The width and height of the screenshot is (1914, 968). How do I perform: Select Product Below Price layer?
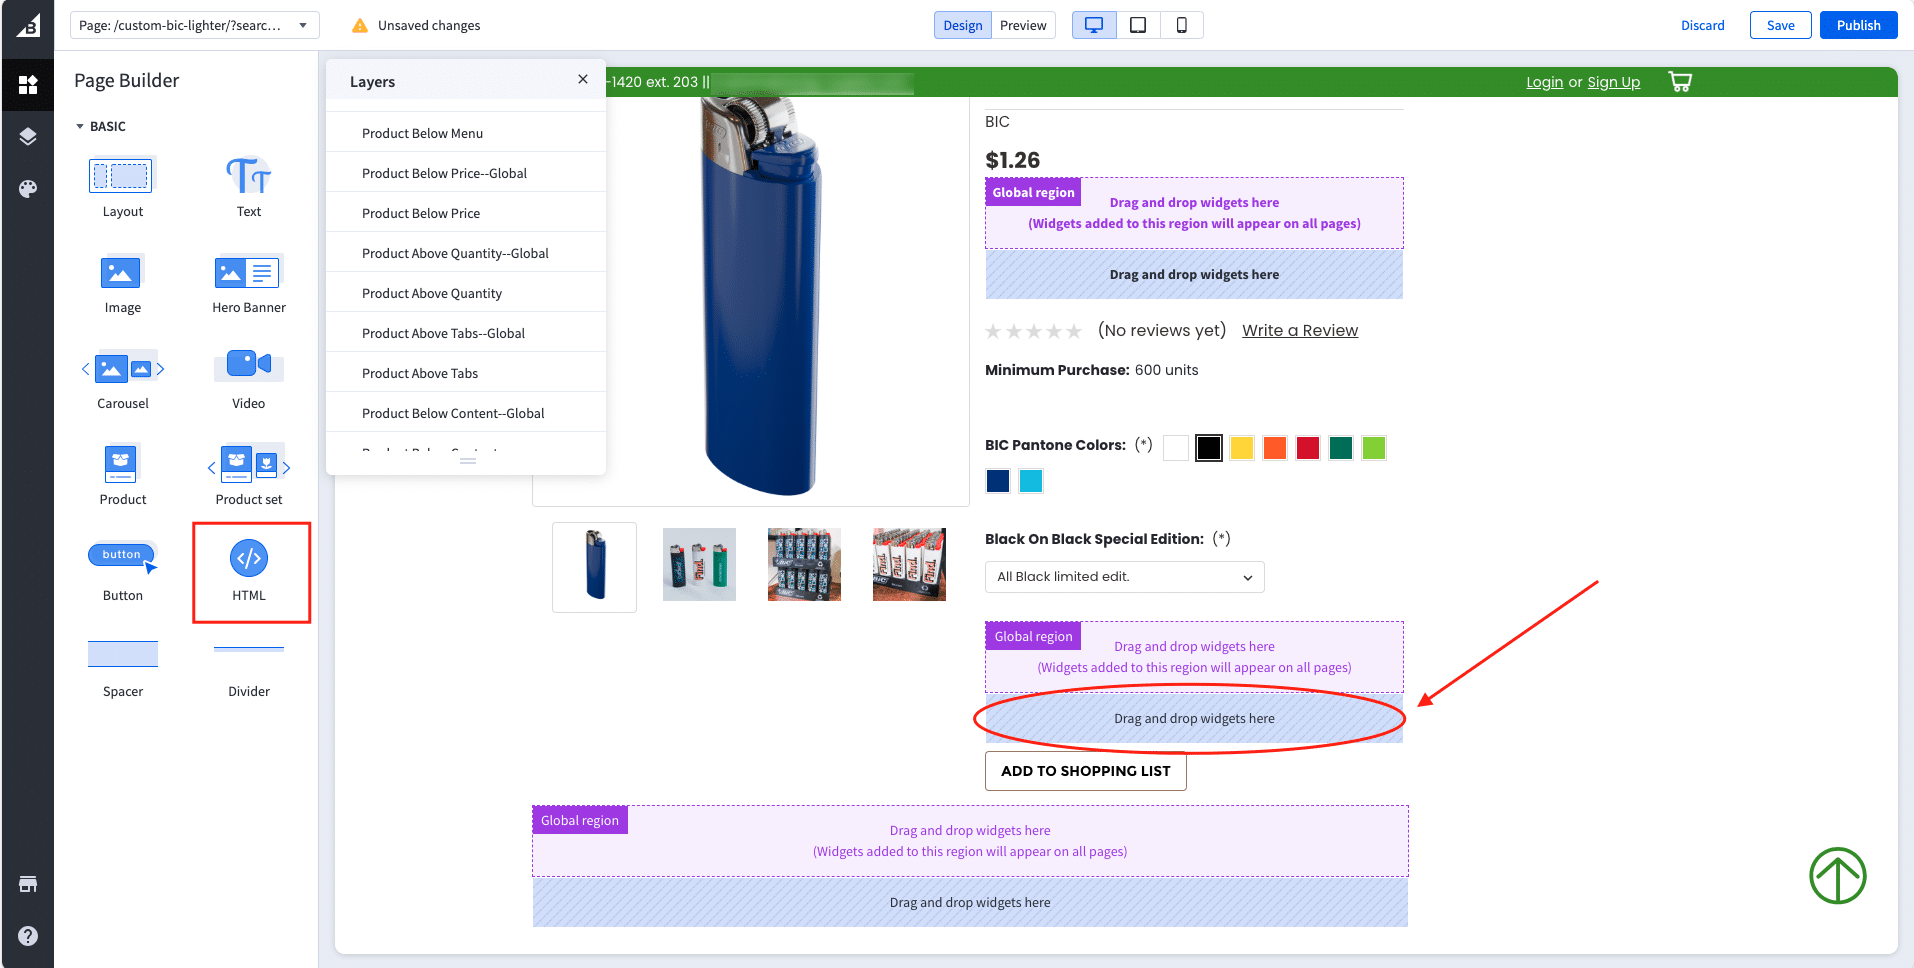(x=466, y=213)
